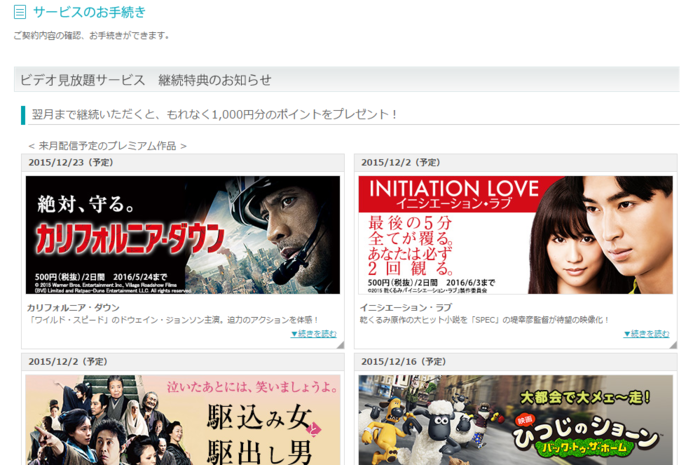The width and height of the screenshot is (700, 465).
Task: Click the ビデオ見放題サービス 継続特典のお知らせ header
Action: point(346,80)
